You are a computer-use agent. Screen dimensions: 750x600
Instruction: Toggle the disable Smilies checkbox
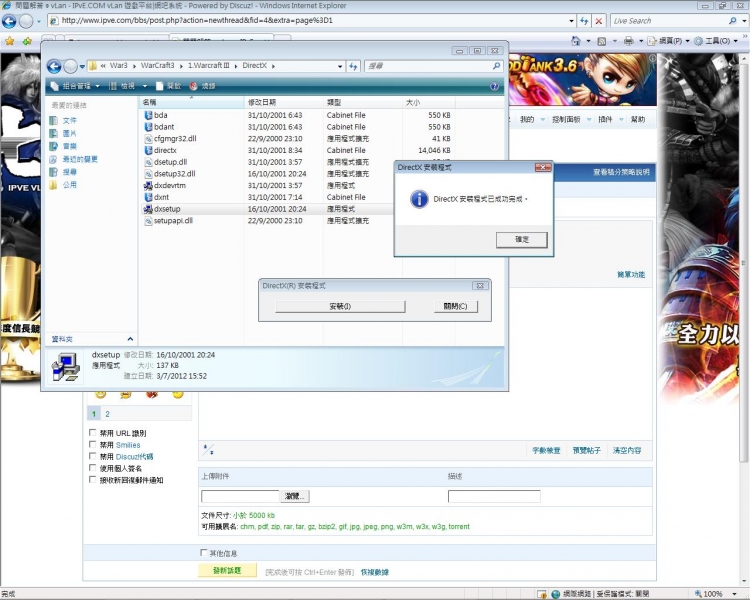click(x=93, y=445)
